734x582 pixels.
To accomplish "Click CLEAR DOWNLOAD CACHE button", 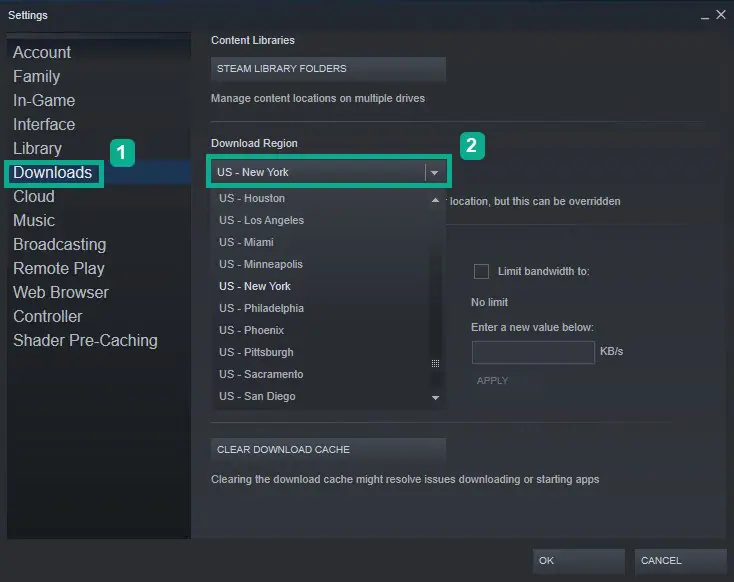I will [328, 450].
